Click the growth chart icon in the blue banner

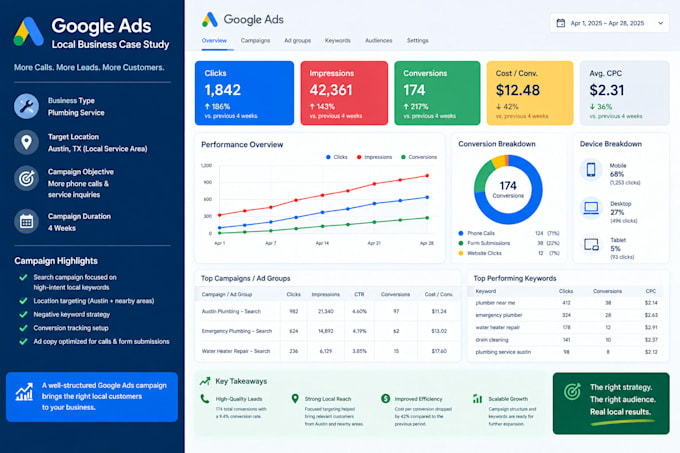[x=24, y=392]
